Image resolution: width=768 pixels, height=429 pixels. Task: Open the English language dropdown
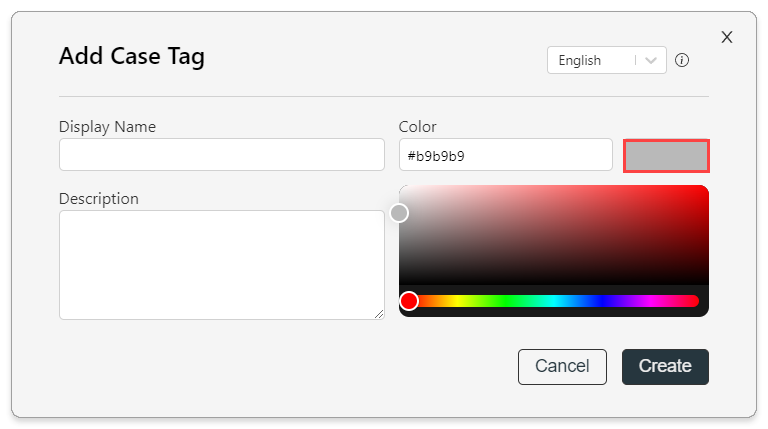606,60
